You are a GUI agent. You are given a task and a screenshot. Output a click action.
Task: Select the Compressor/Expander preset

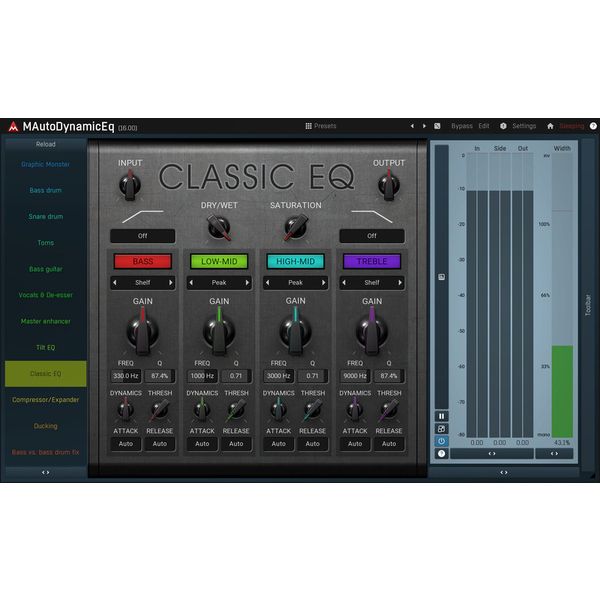(x=46, y=400)
